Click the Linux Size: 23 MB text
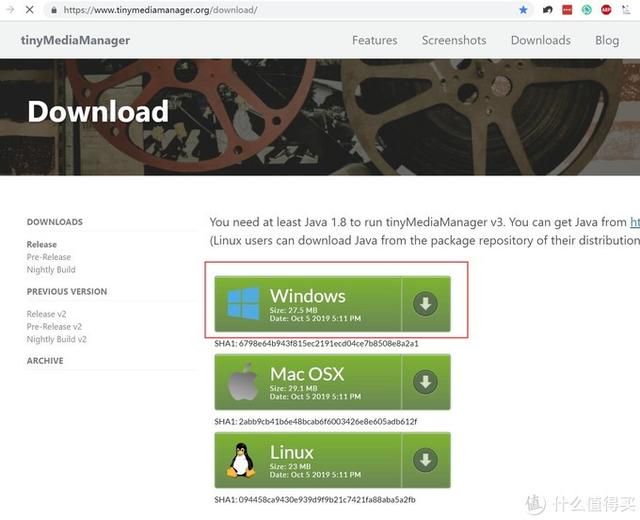Viewport: 640px width, 520px height. tap(290, 466)
